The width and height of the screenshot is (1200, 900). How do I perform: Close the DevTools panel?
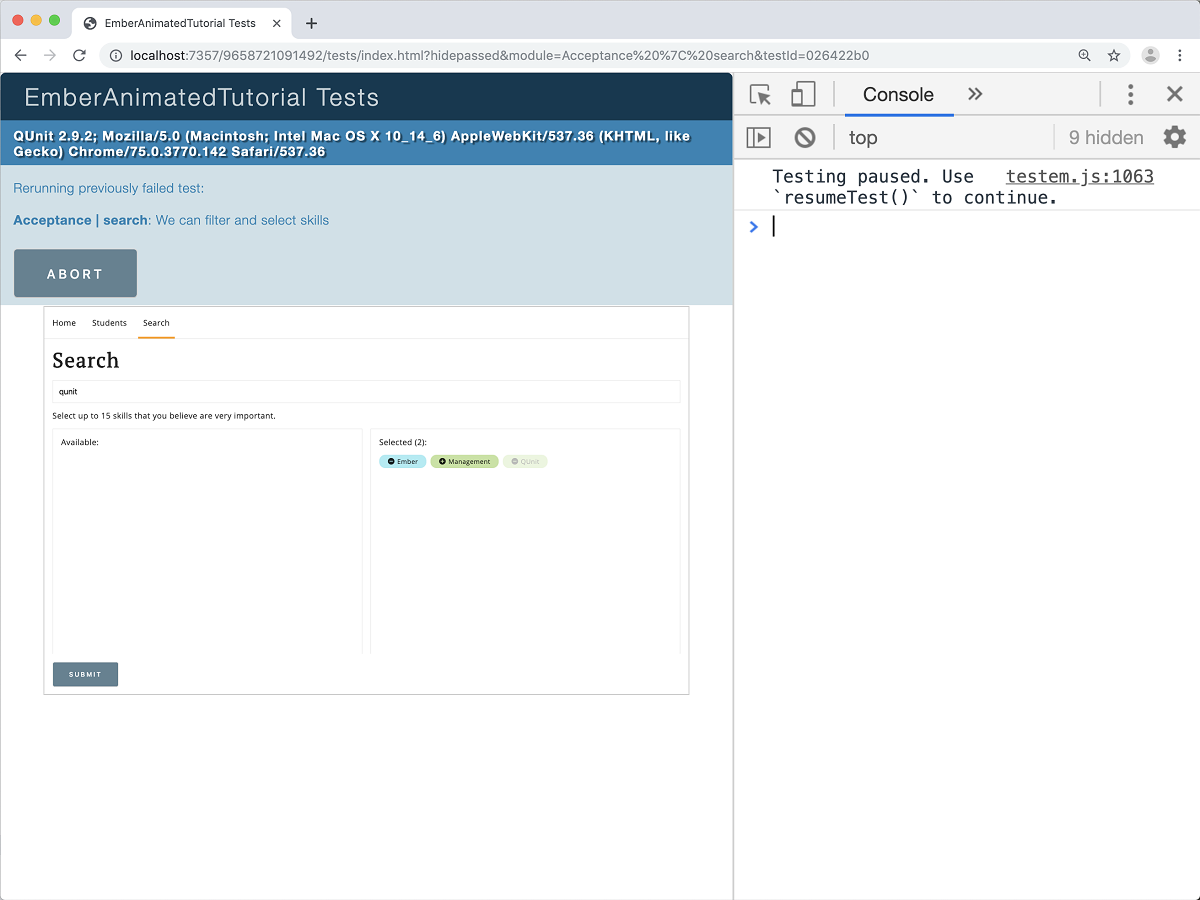point(1175,95)
